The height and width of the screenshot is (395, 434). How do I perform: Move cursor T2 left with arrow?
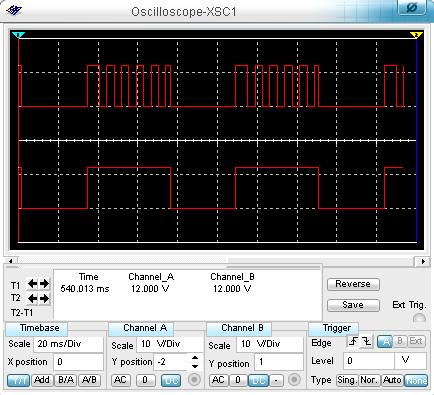(33, 298)
